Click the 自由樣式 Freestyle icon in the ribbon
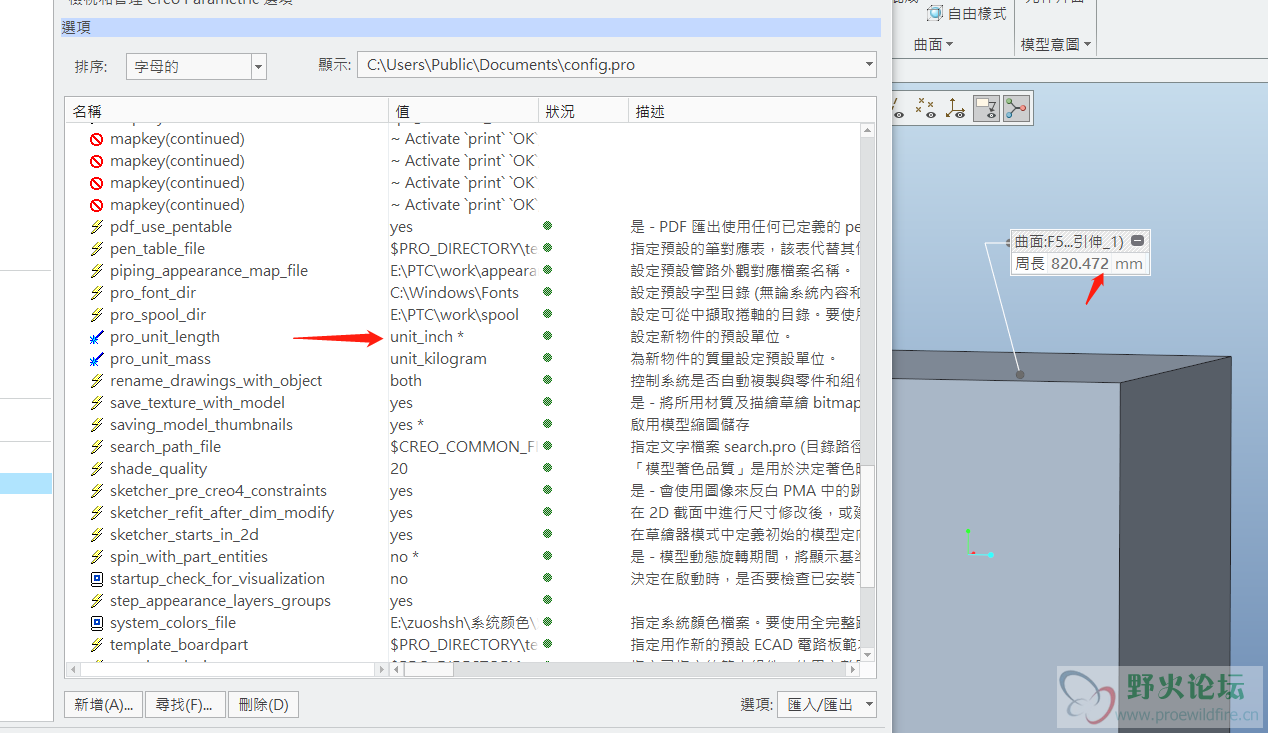The height and width of the screenshot is (733, 1268). pos(935,14)
